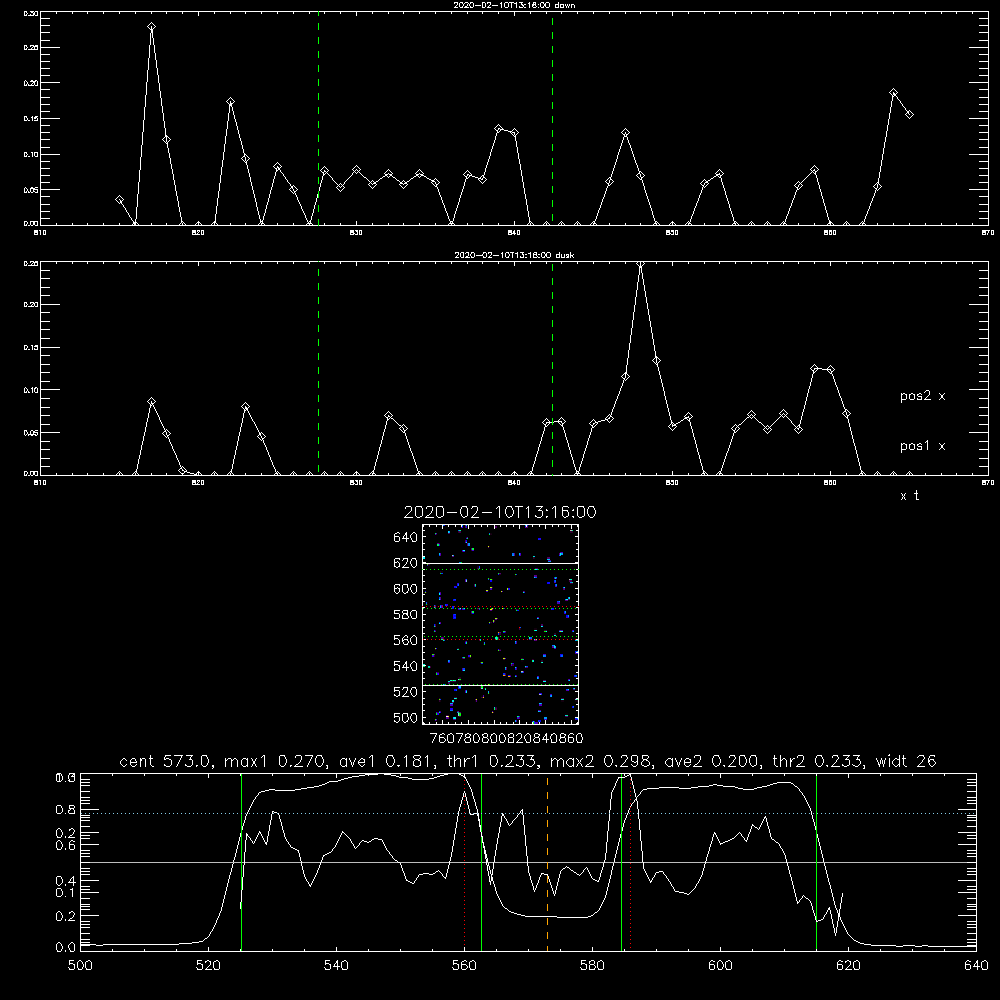
Task: Click the red dotted line near 586 in bottom plot
Action: click(630, 862)
